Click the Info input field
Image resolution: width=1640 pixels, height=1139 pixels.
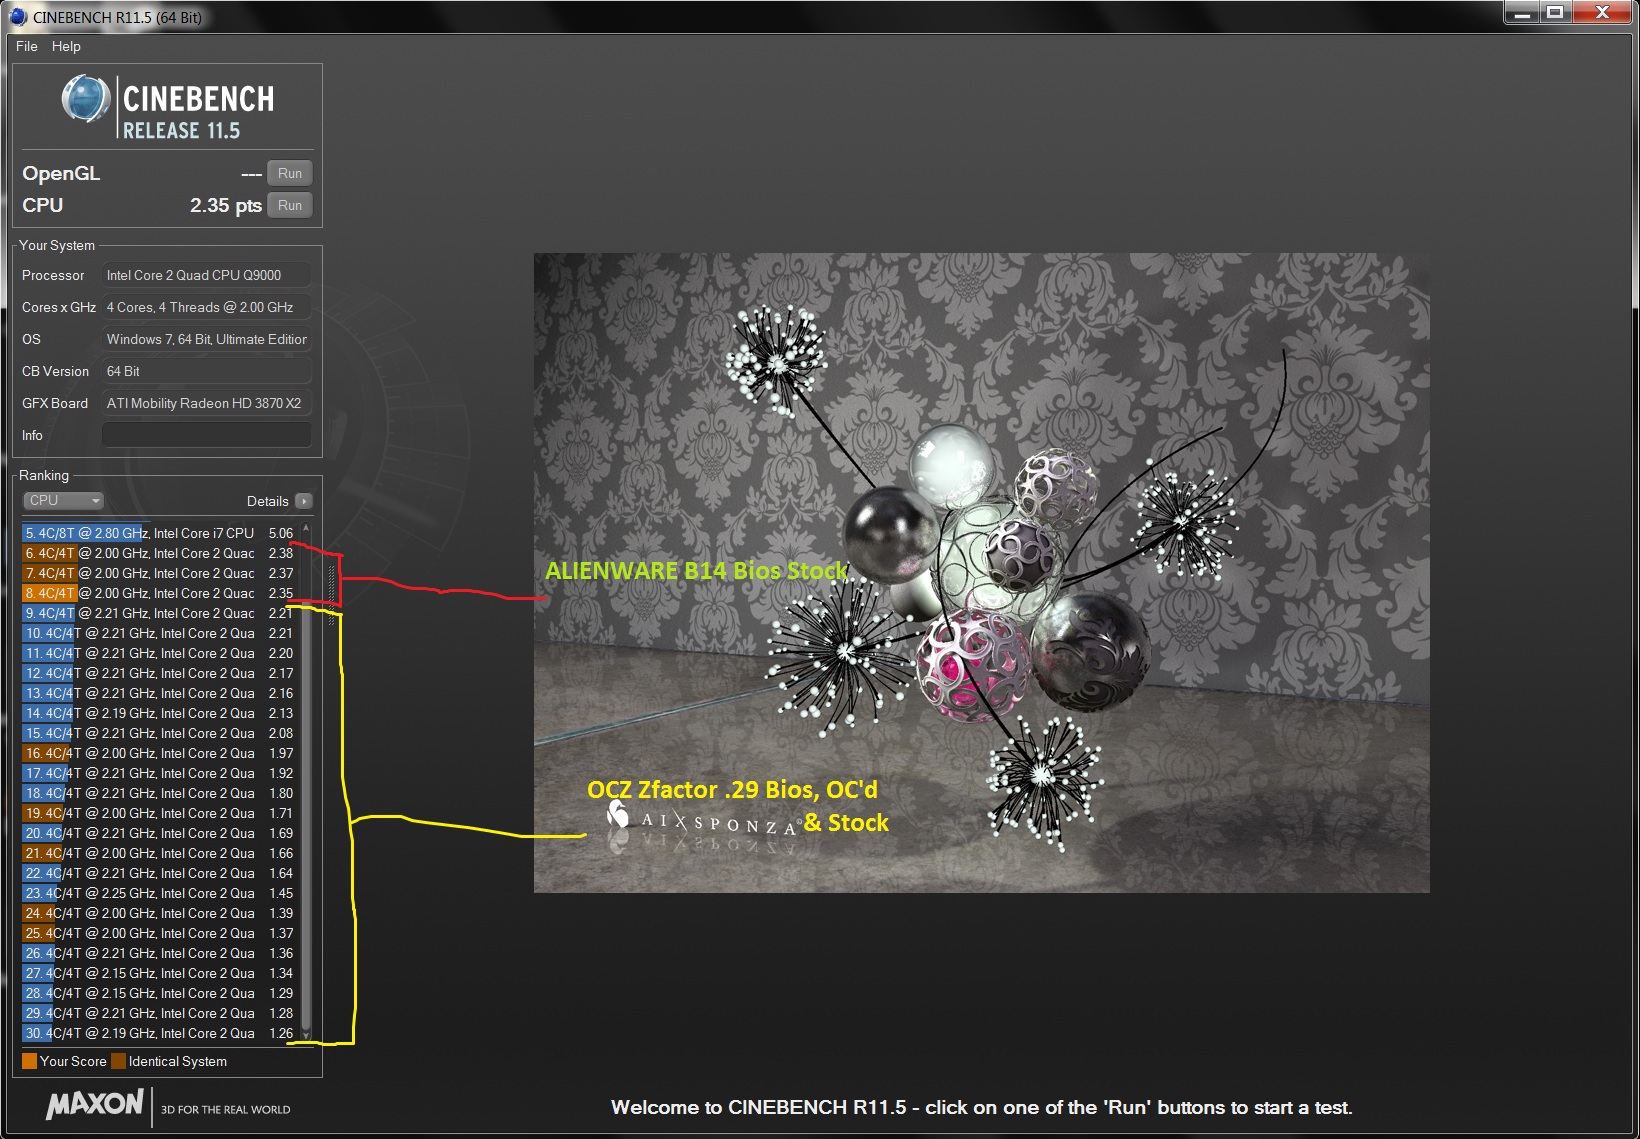(207, 435)
